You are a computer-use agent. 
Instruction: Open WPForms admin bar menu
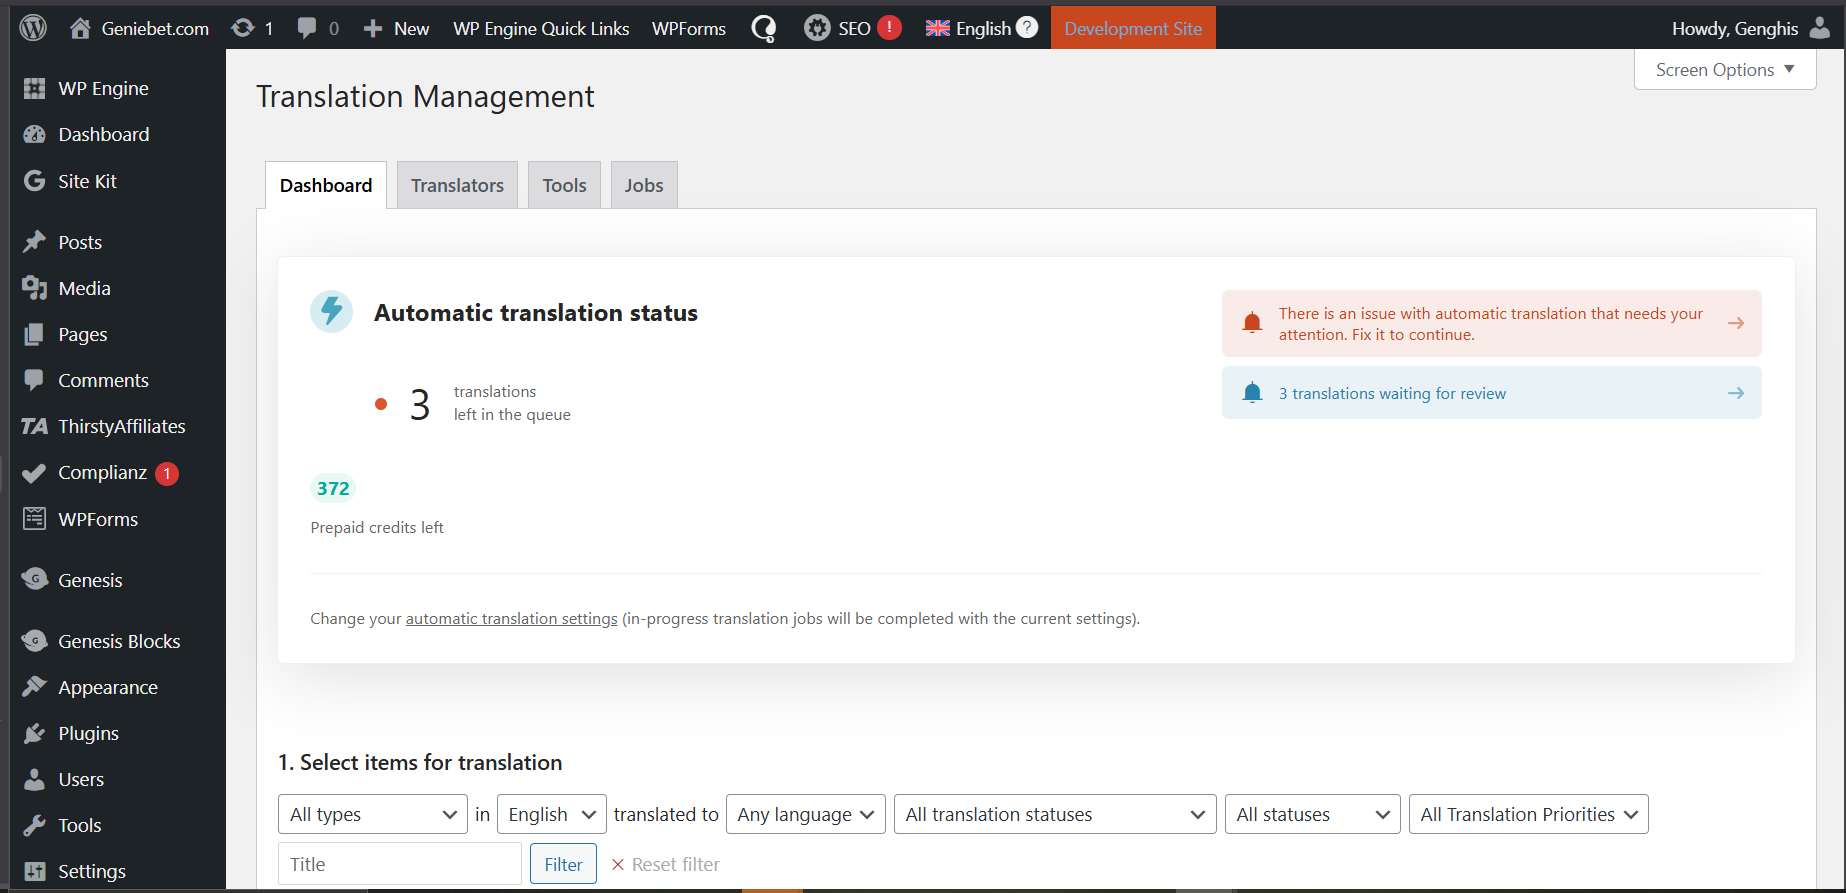point(689,28)
